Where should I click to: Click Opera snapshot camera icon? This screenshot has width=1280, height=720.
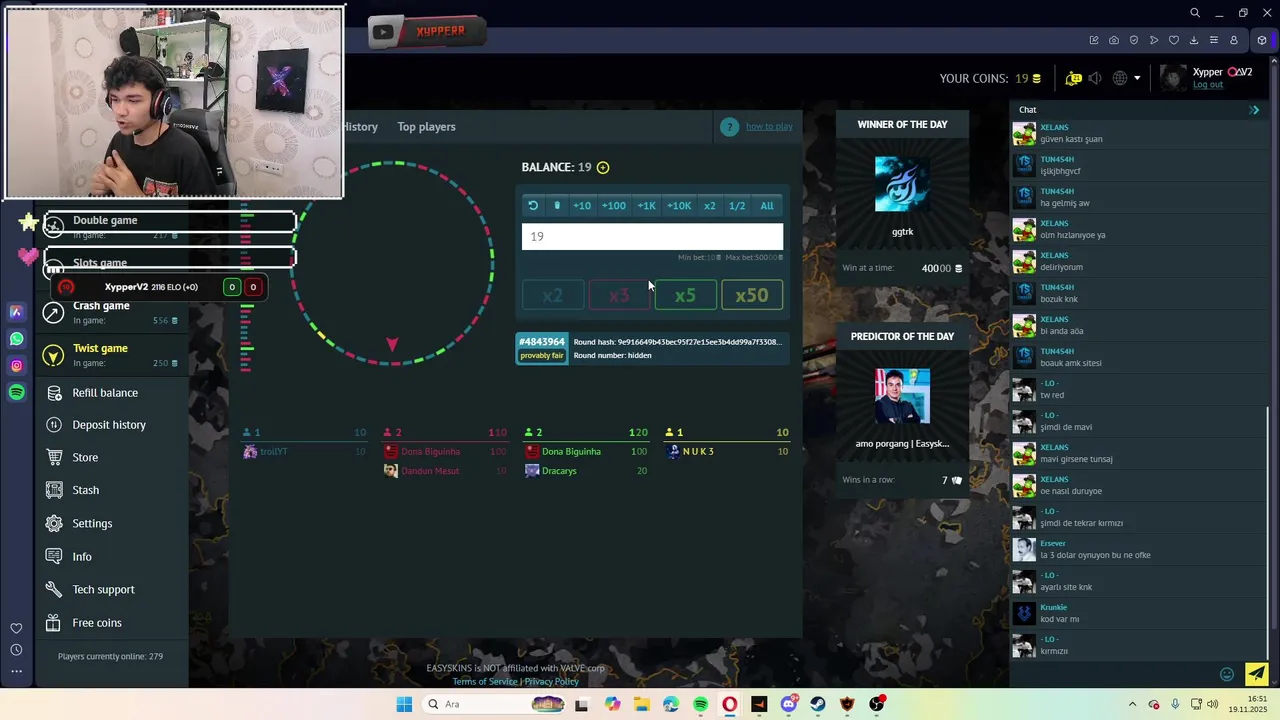point(1114,40)
